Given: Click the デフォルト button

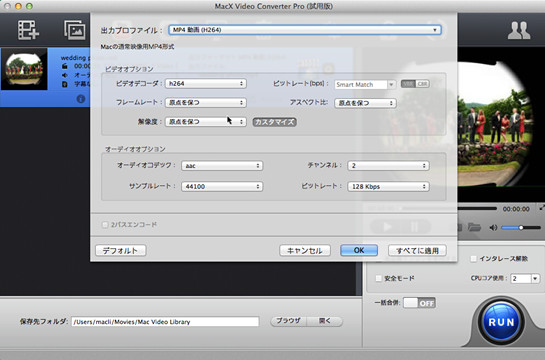Looking at the screenshot, I should [121, 251].
